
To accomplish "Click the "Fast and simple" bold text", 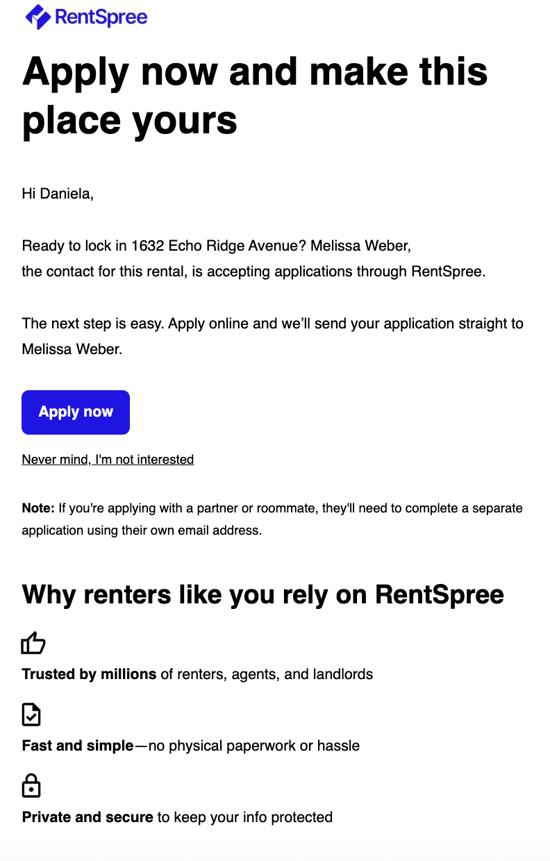I will (77, 746).
